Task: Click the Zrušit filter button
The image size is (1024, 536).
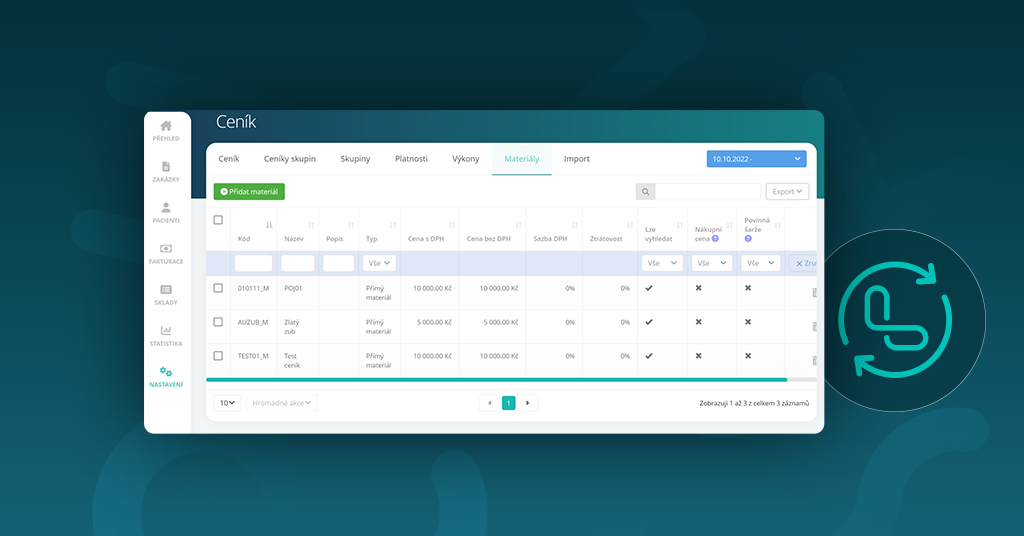Action: pos(803,263)
